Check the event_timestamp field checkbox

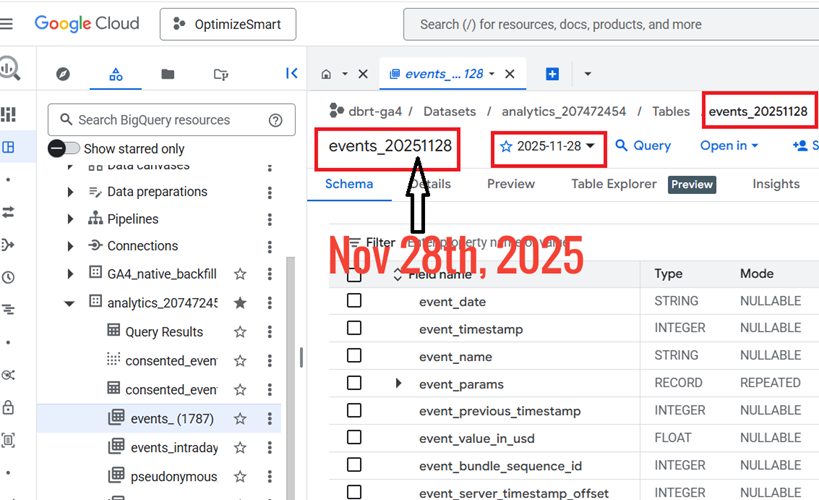354,328
